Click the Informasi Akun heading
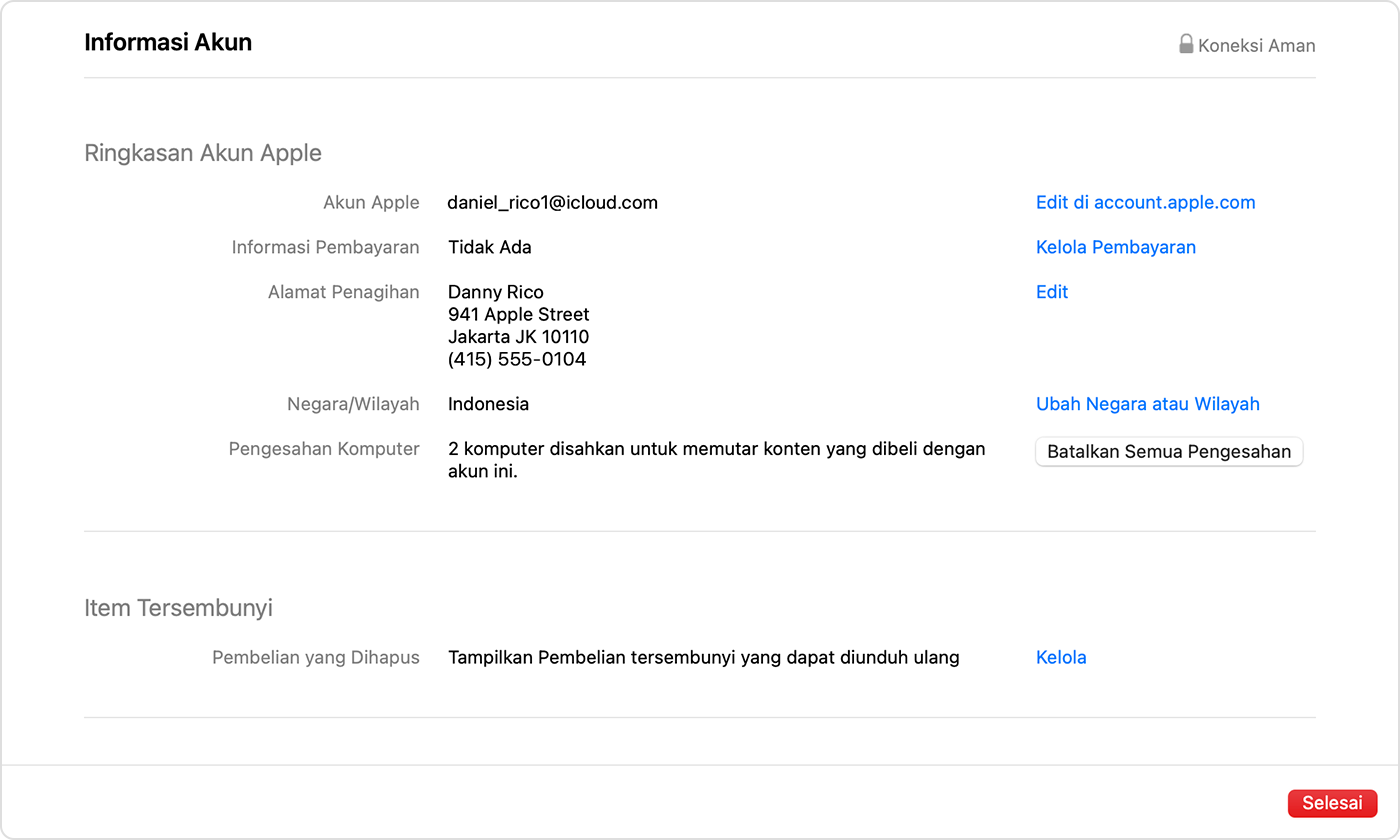The image size is (1400, 840). pos(168,42)
